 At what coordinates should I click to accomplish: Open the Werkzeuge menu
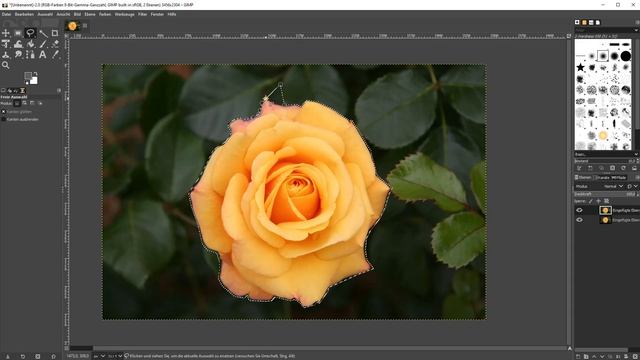click(124, 14)
